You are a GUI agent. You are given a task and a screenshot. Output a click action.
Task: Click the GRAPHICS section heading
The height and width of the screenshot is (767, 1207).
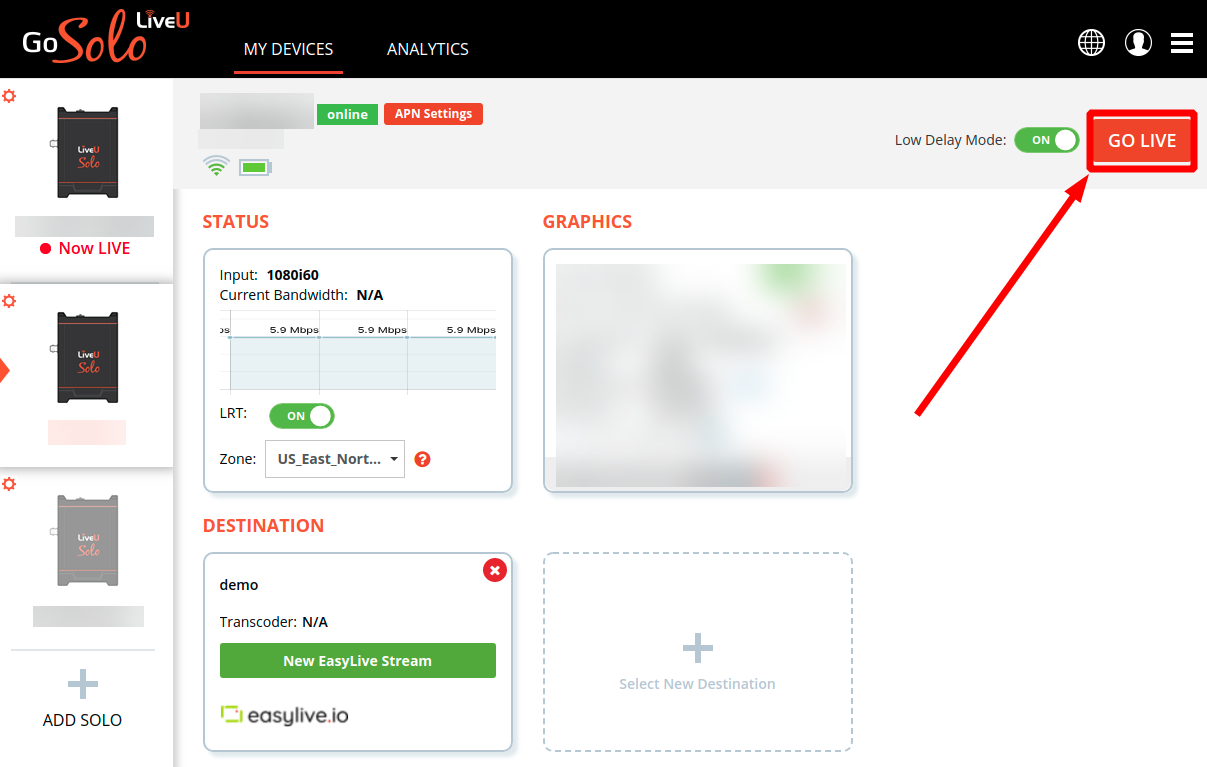(x=587, y=222)
